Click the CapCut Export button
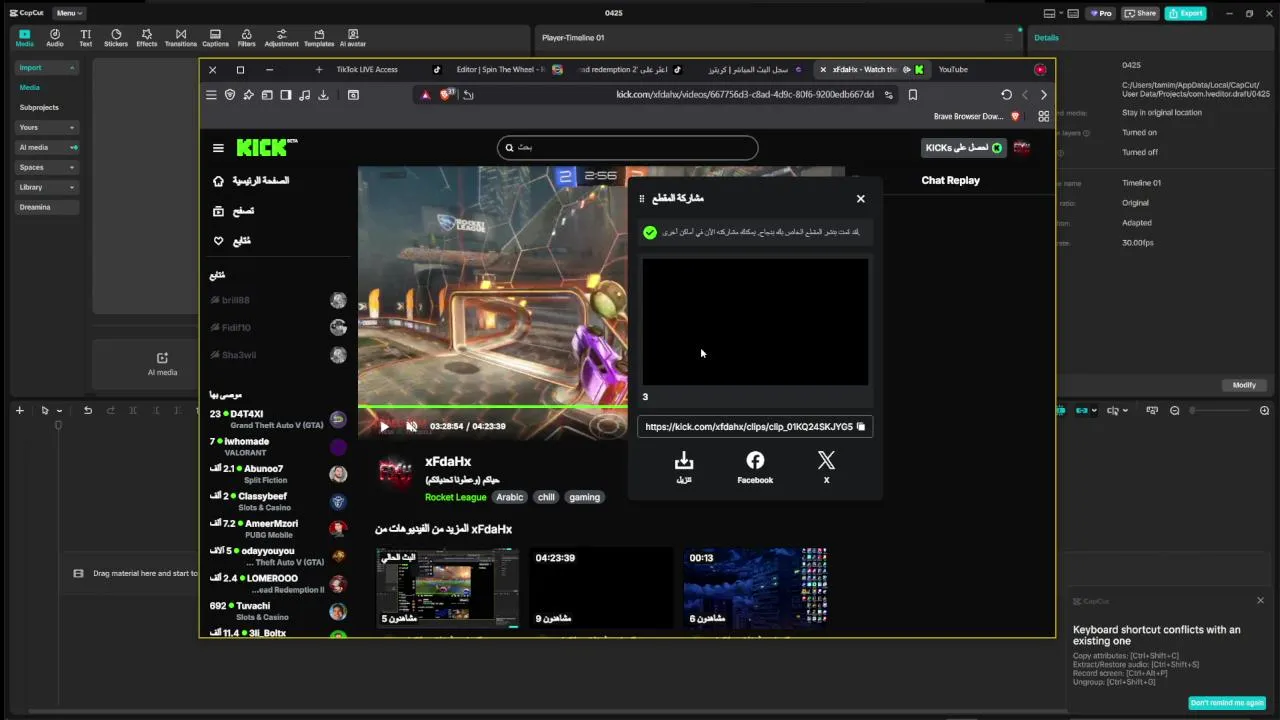Screen dimensions: 1280x720 [1185, 13]
